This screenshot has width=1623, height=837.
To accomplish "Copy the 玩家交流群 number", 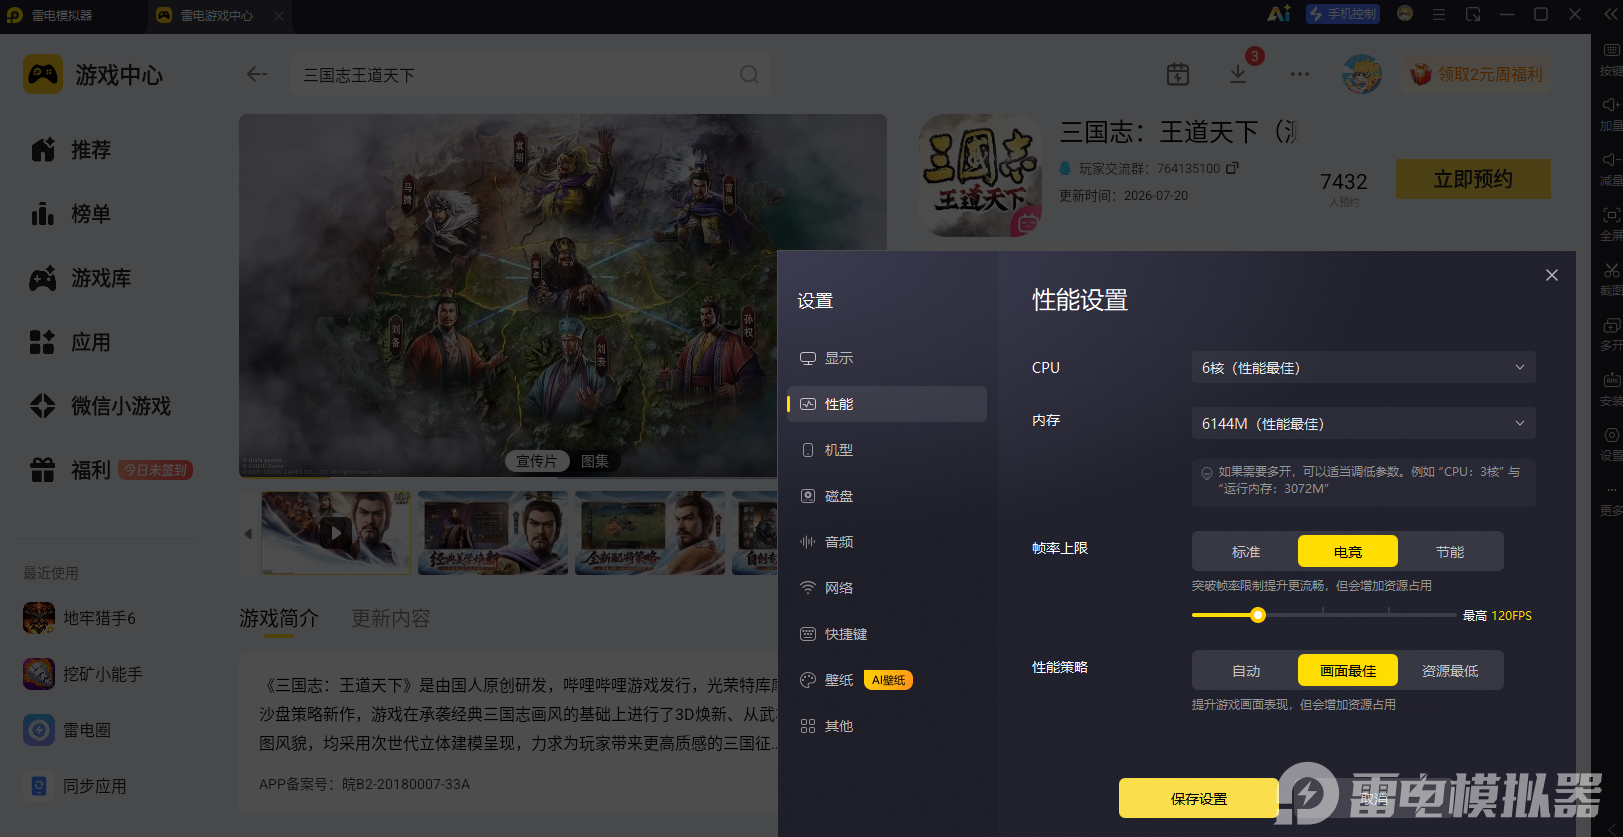I will click(x=1232, y=168).
